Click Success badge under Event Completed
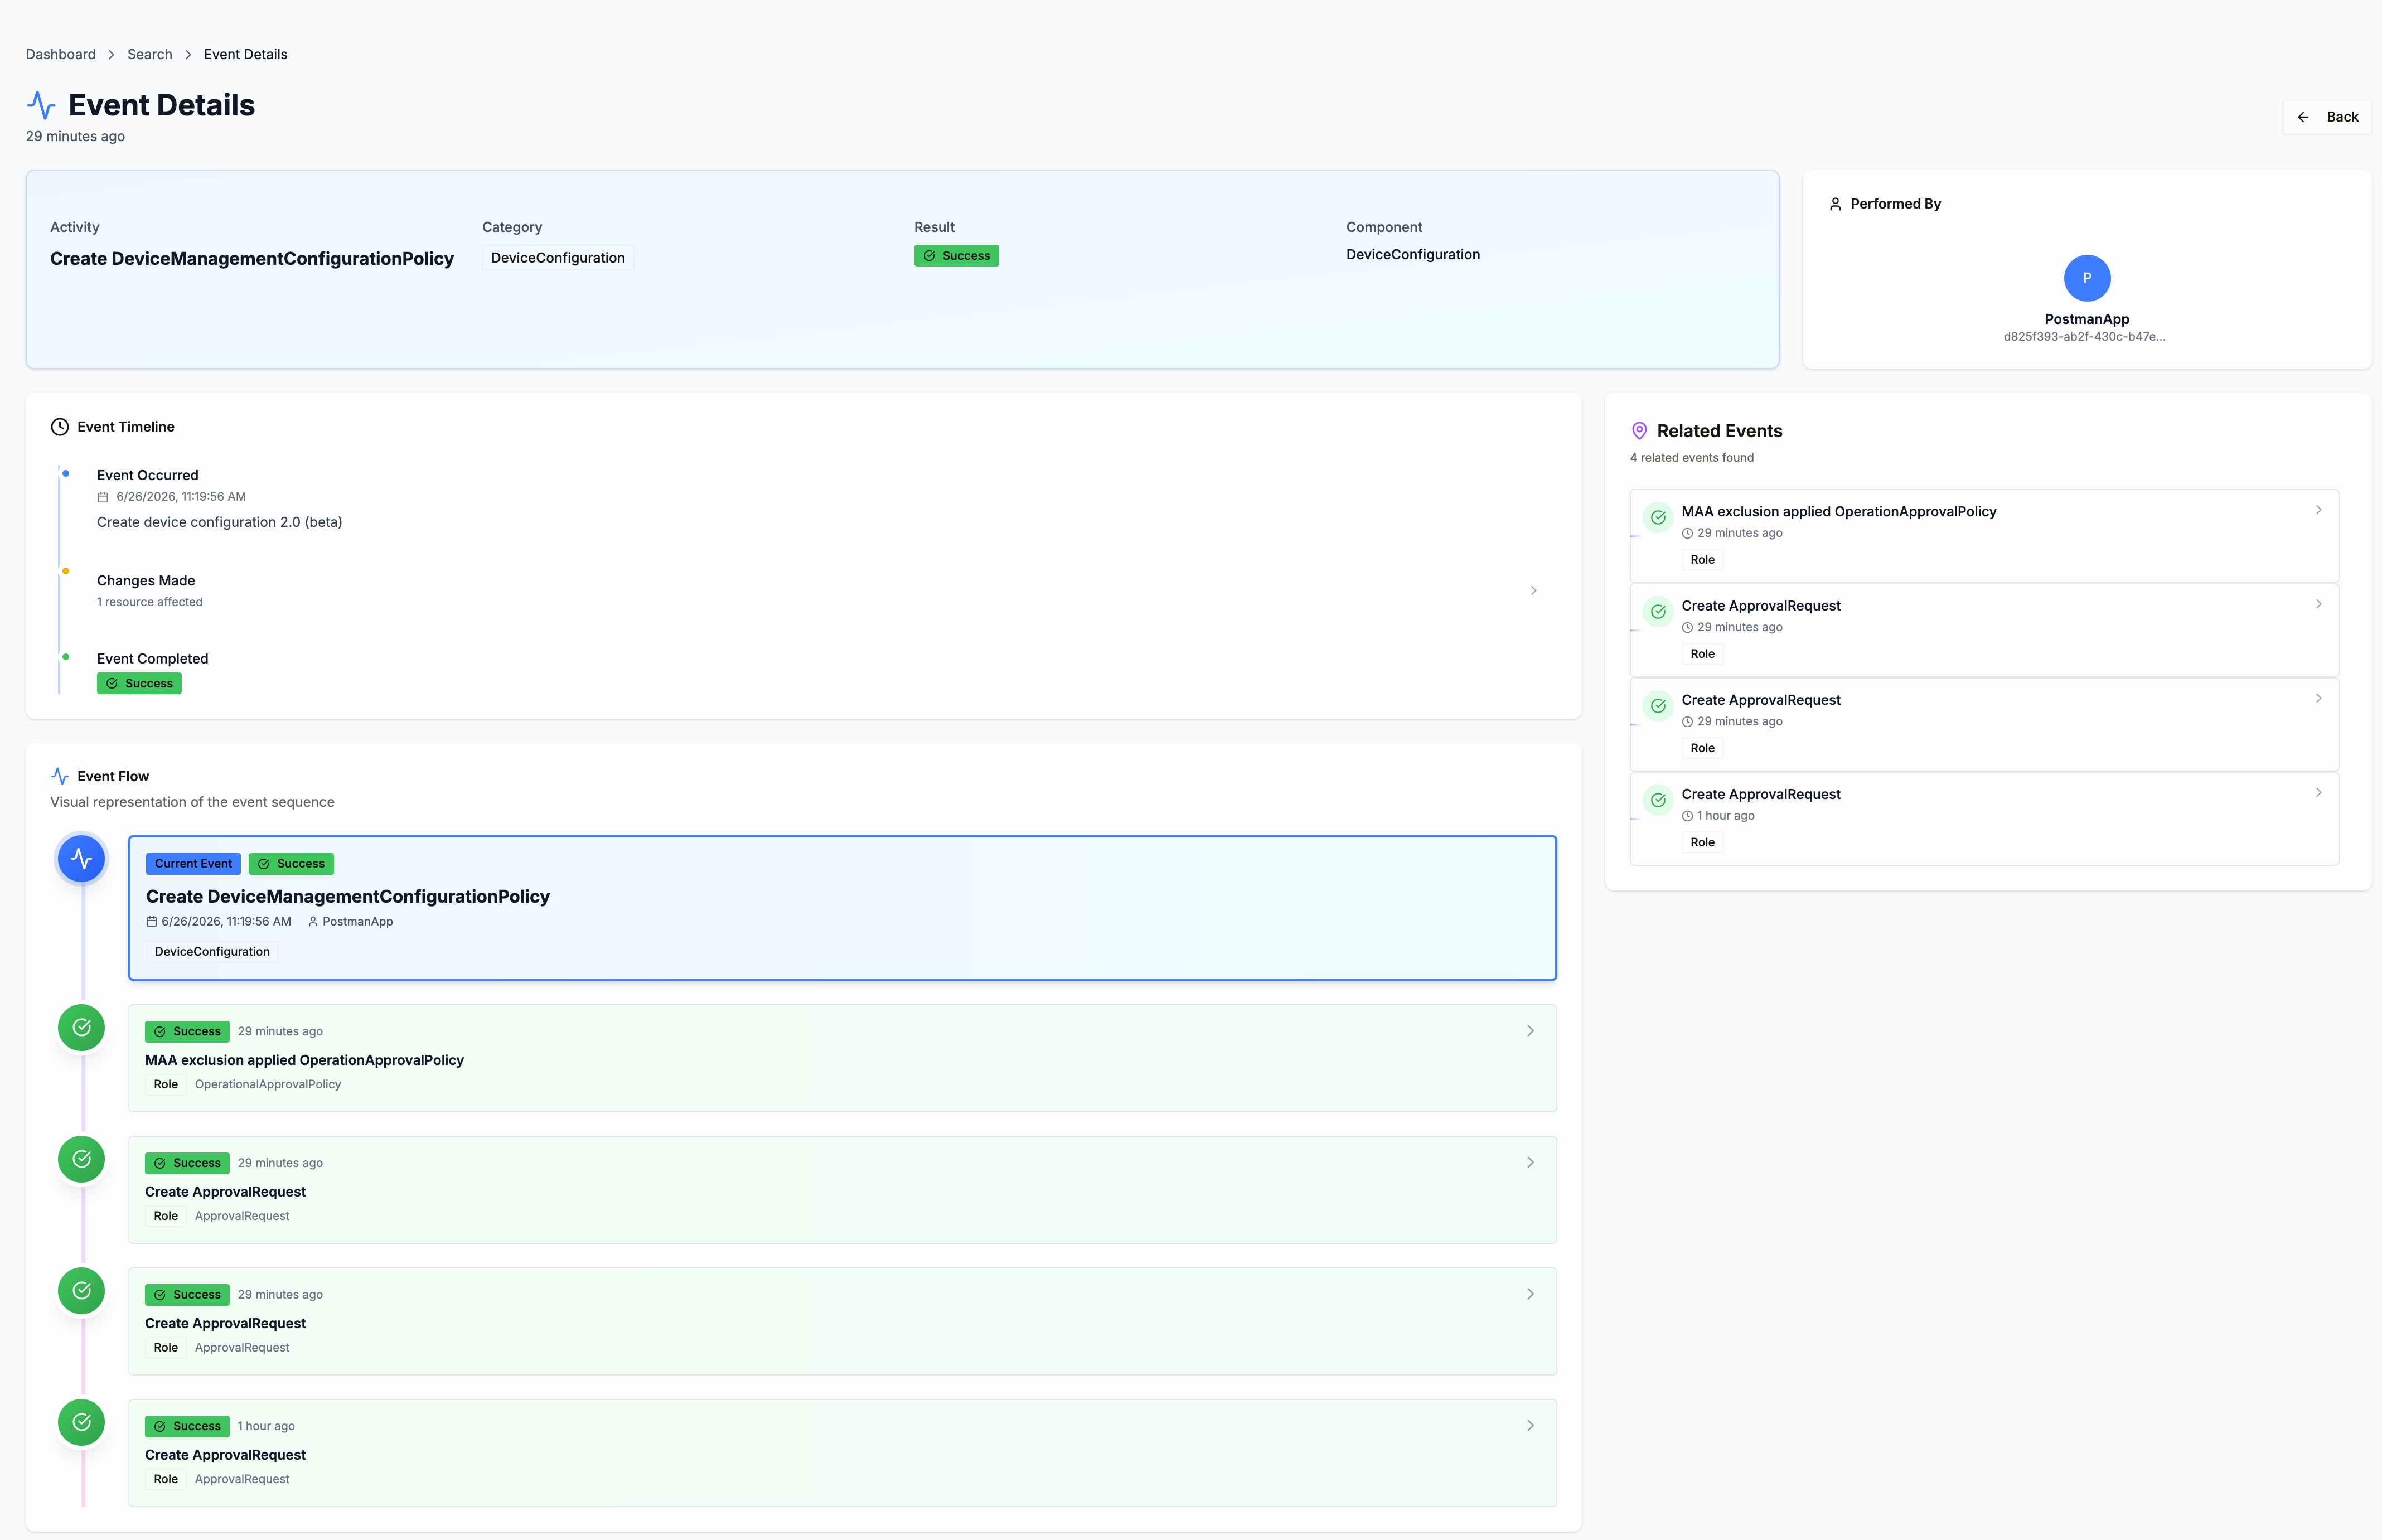 click(x=139, y=684)
